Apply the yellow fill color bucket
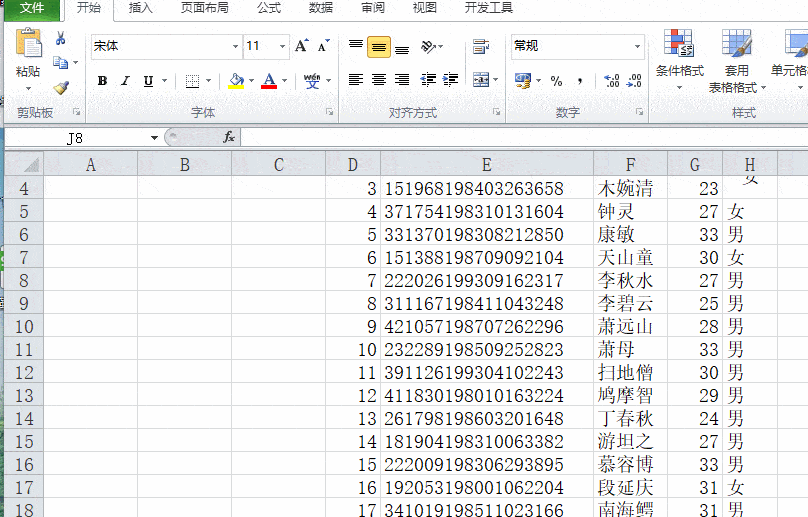808x517 pixels. 236,81
